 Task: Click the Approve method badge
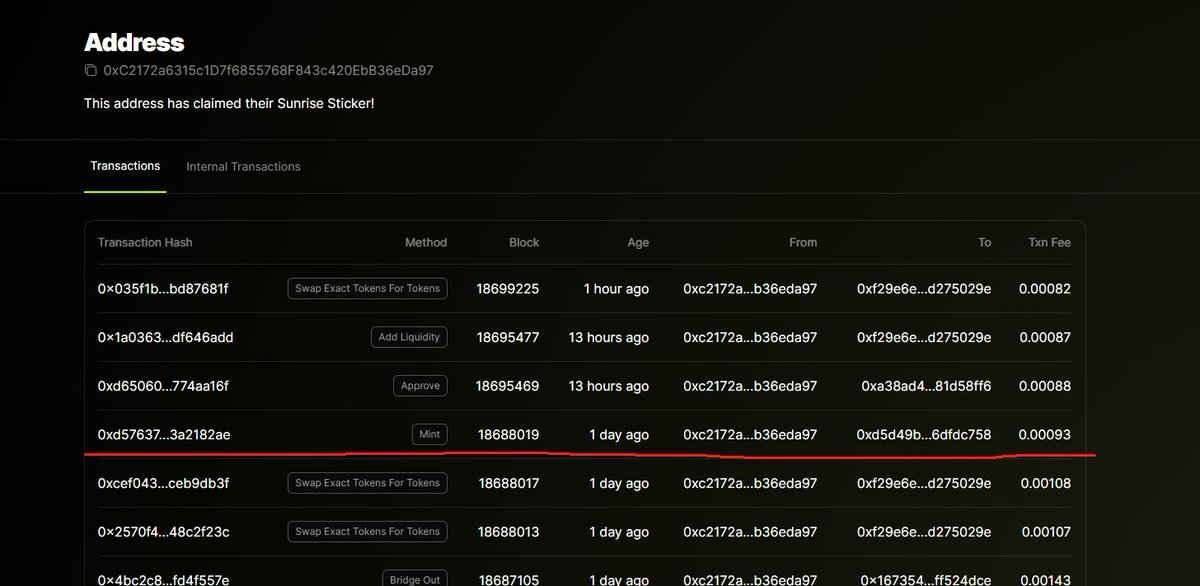[x=420, y=386]
